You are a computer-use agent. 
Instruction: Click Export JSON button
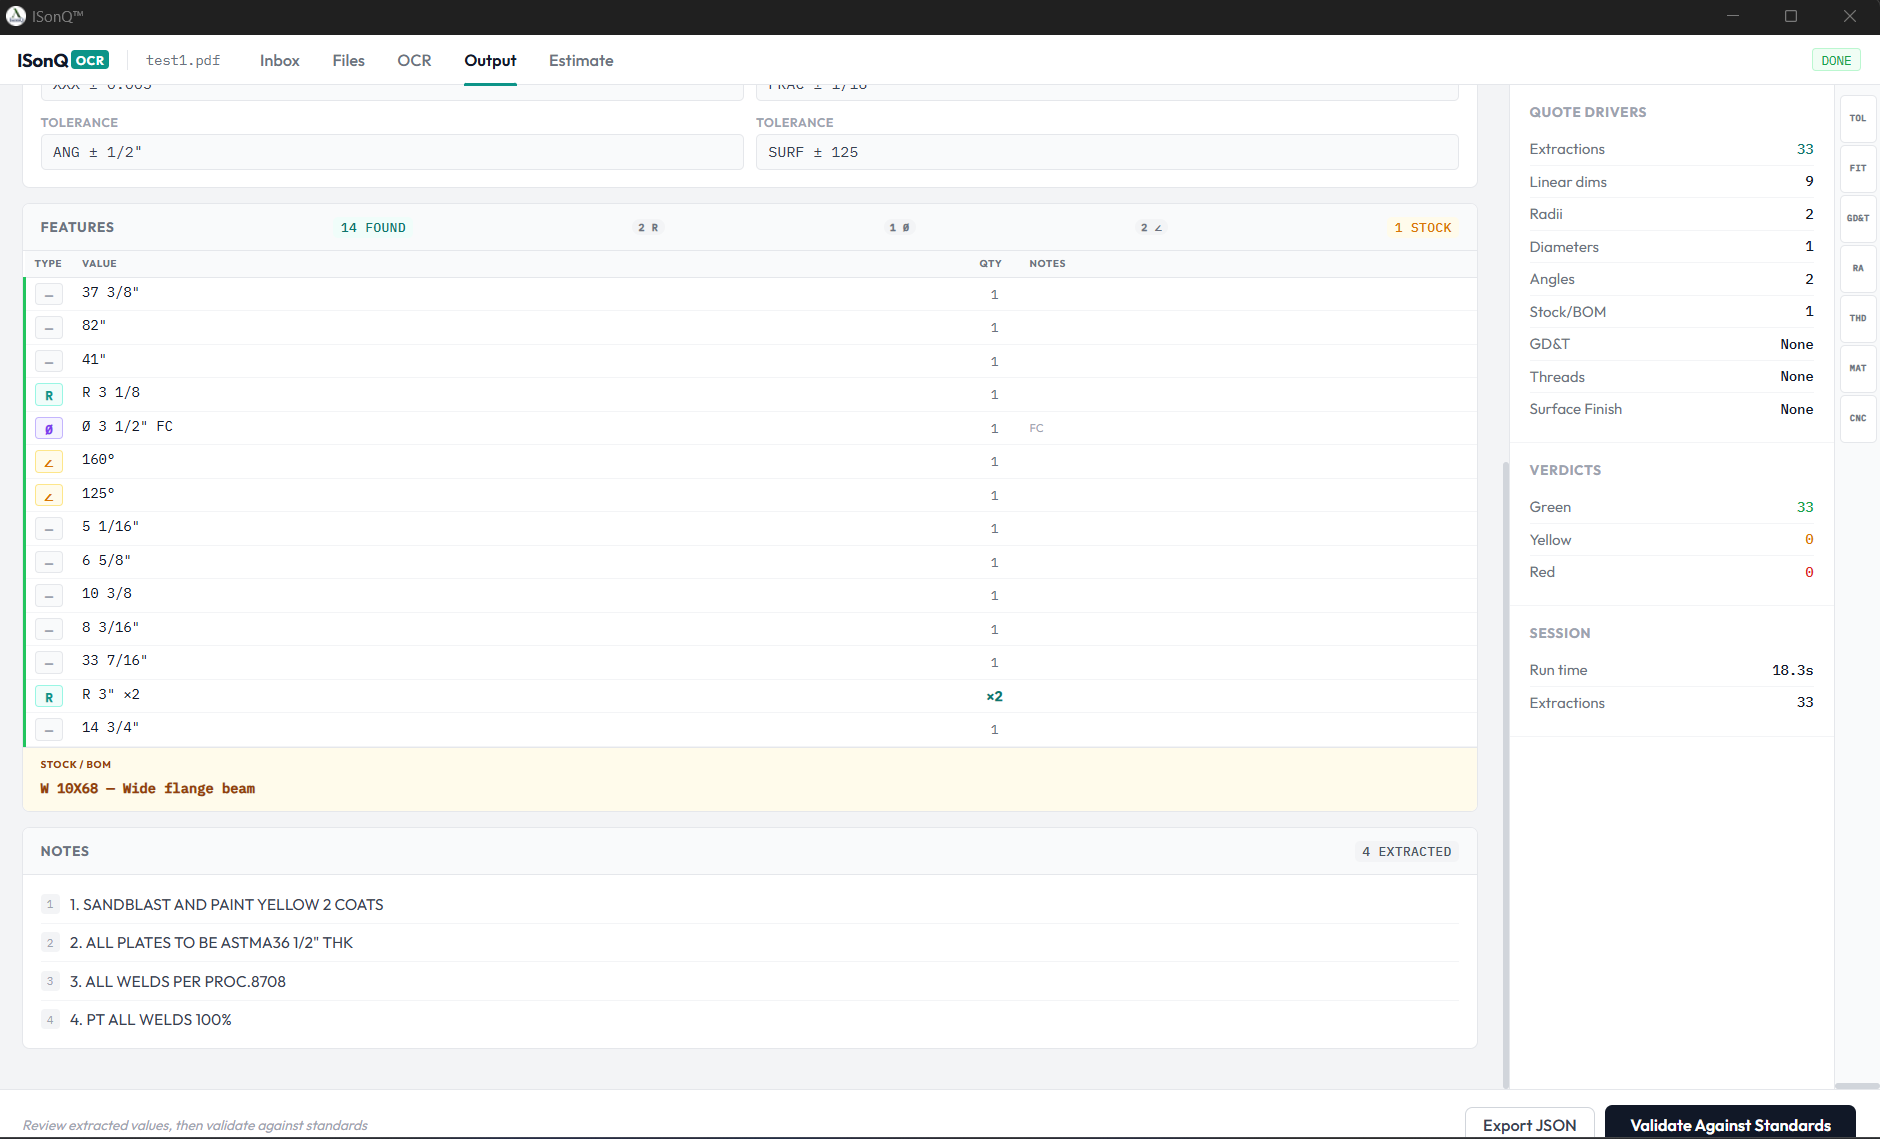pyautogui.click(x=1529, y=1124)
